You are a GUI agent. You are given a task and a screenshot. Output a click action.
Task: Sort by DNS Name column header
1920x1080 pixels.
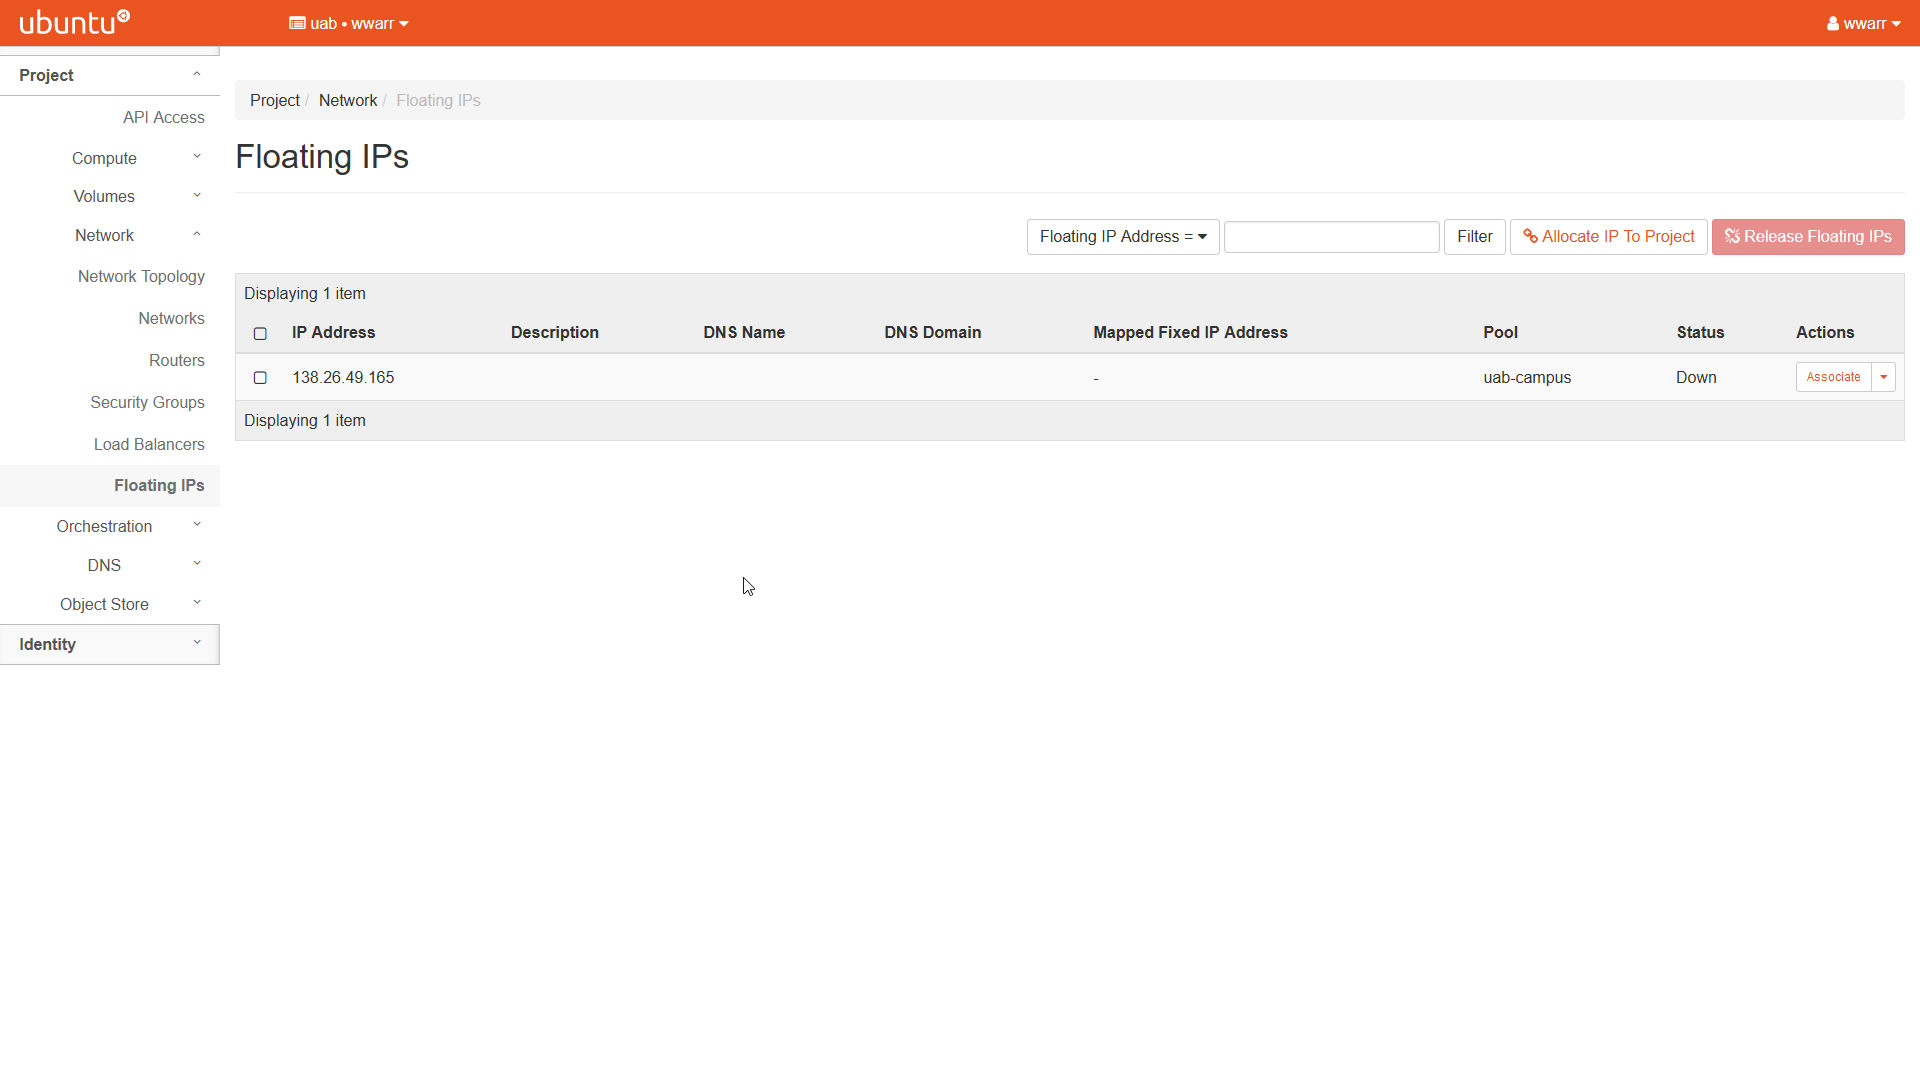pos(744,332)
